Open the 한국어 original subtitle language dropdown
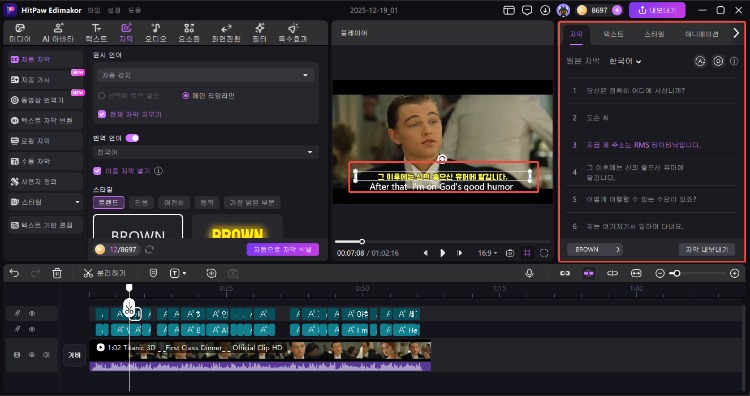 625,61
